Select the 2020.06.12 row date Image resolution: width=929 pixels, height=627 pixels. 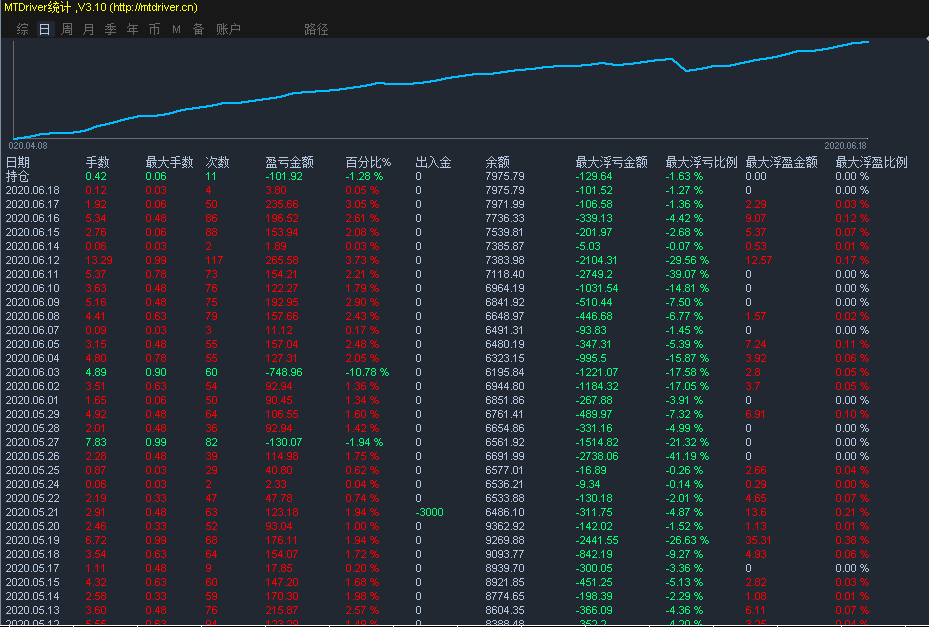[x=33, y=260]
